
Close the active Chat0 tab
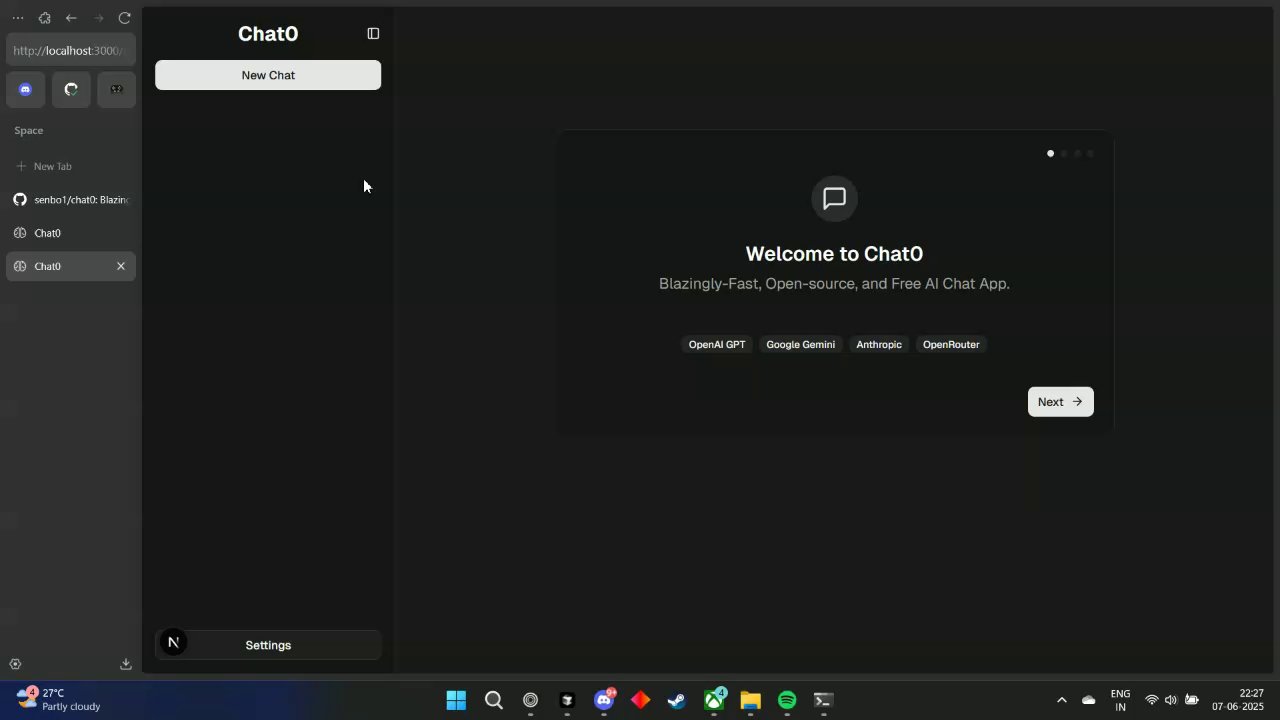121,266
